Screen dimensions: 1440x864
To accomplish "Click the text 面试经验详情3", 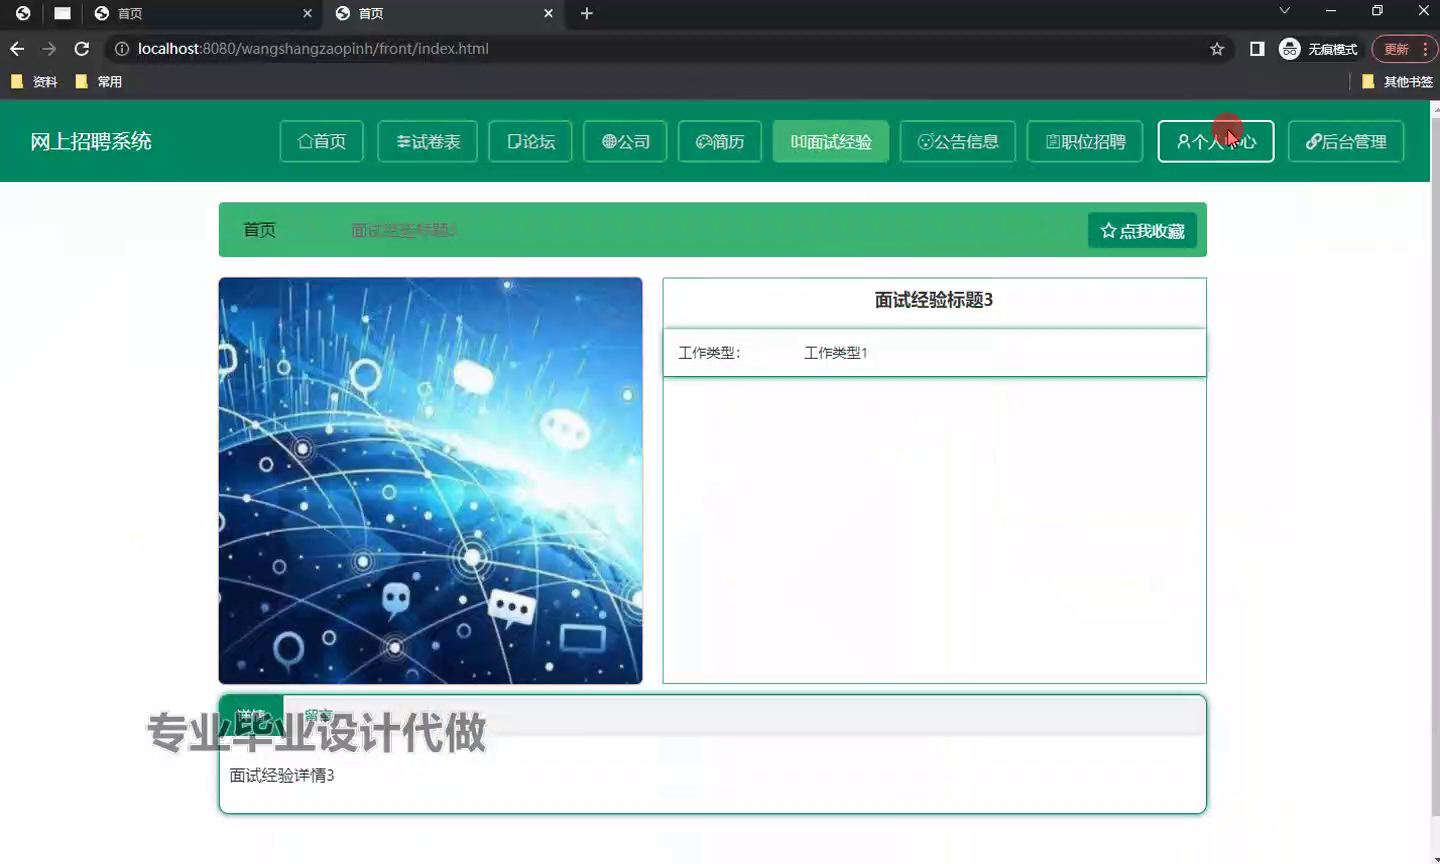I will 282,775.
